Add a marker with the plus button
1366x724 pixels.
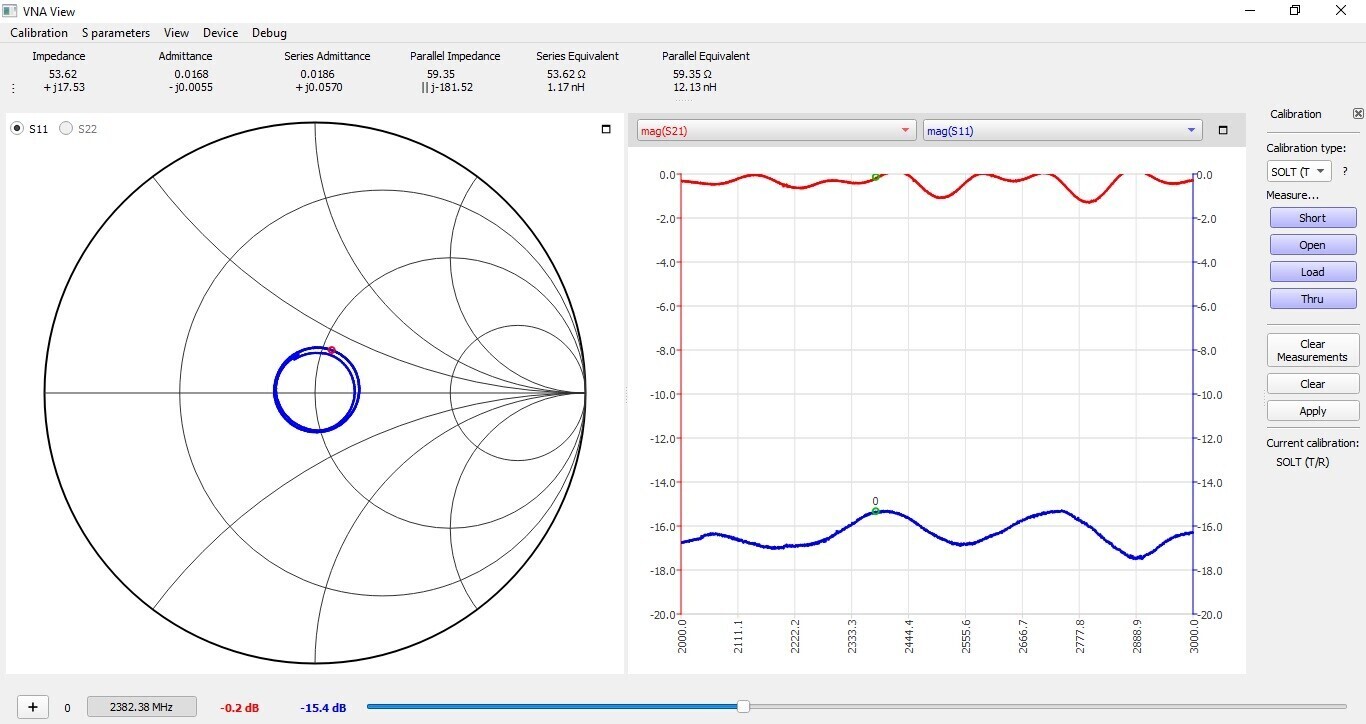click(x=33, y=707)
